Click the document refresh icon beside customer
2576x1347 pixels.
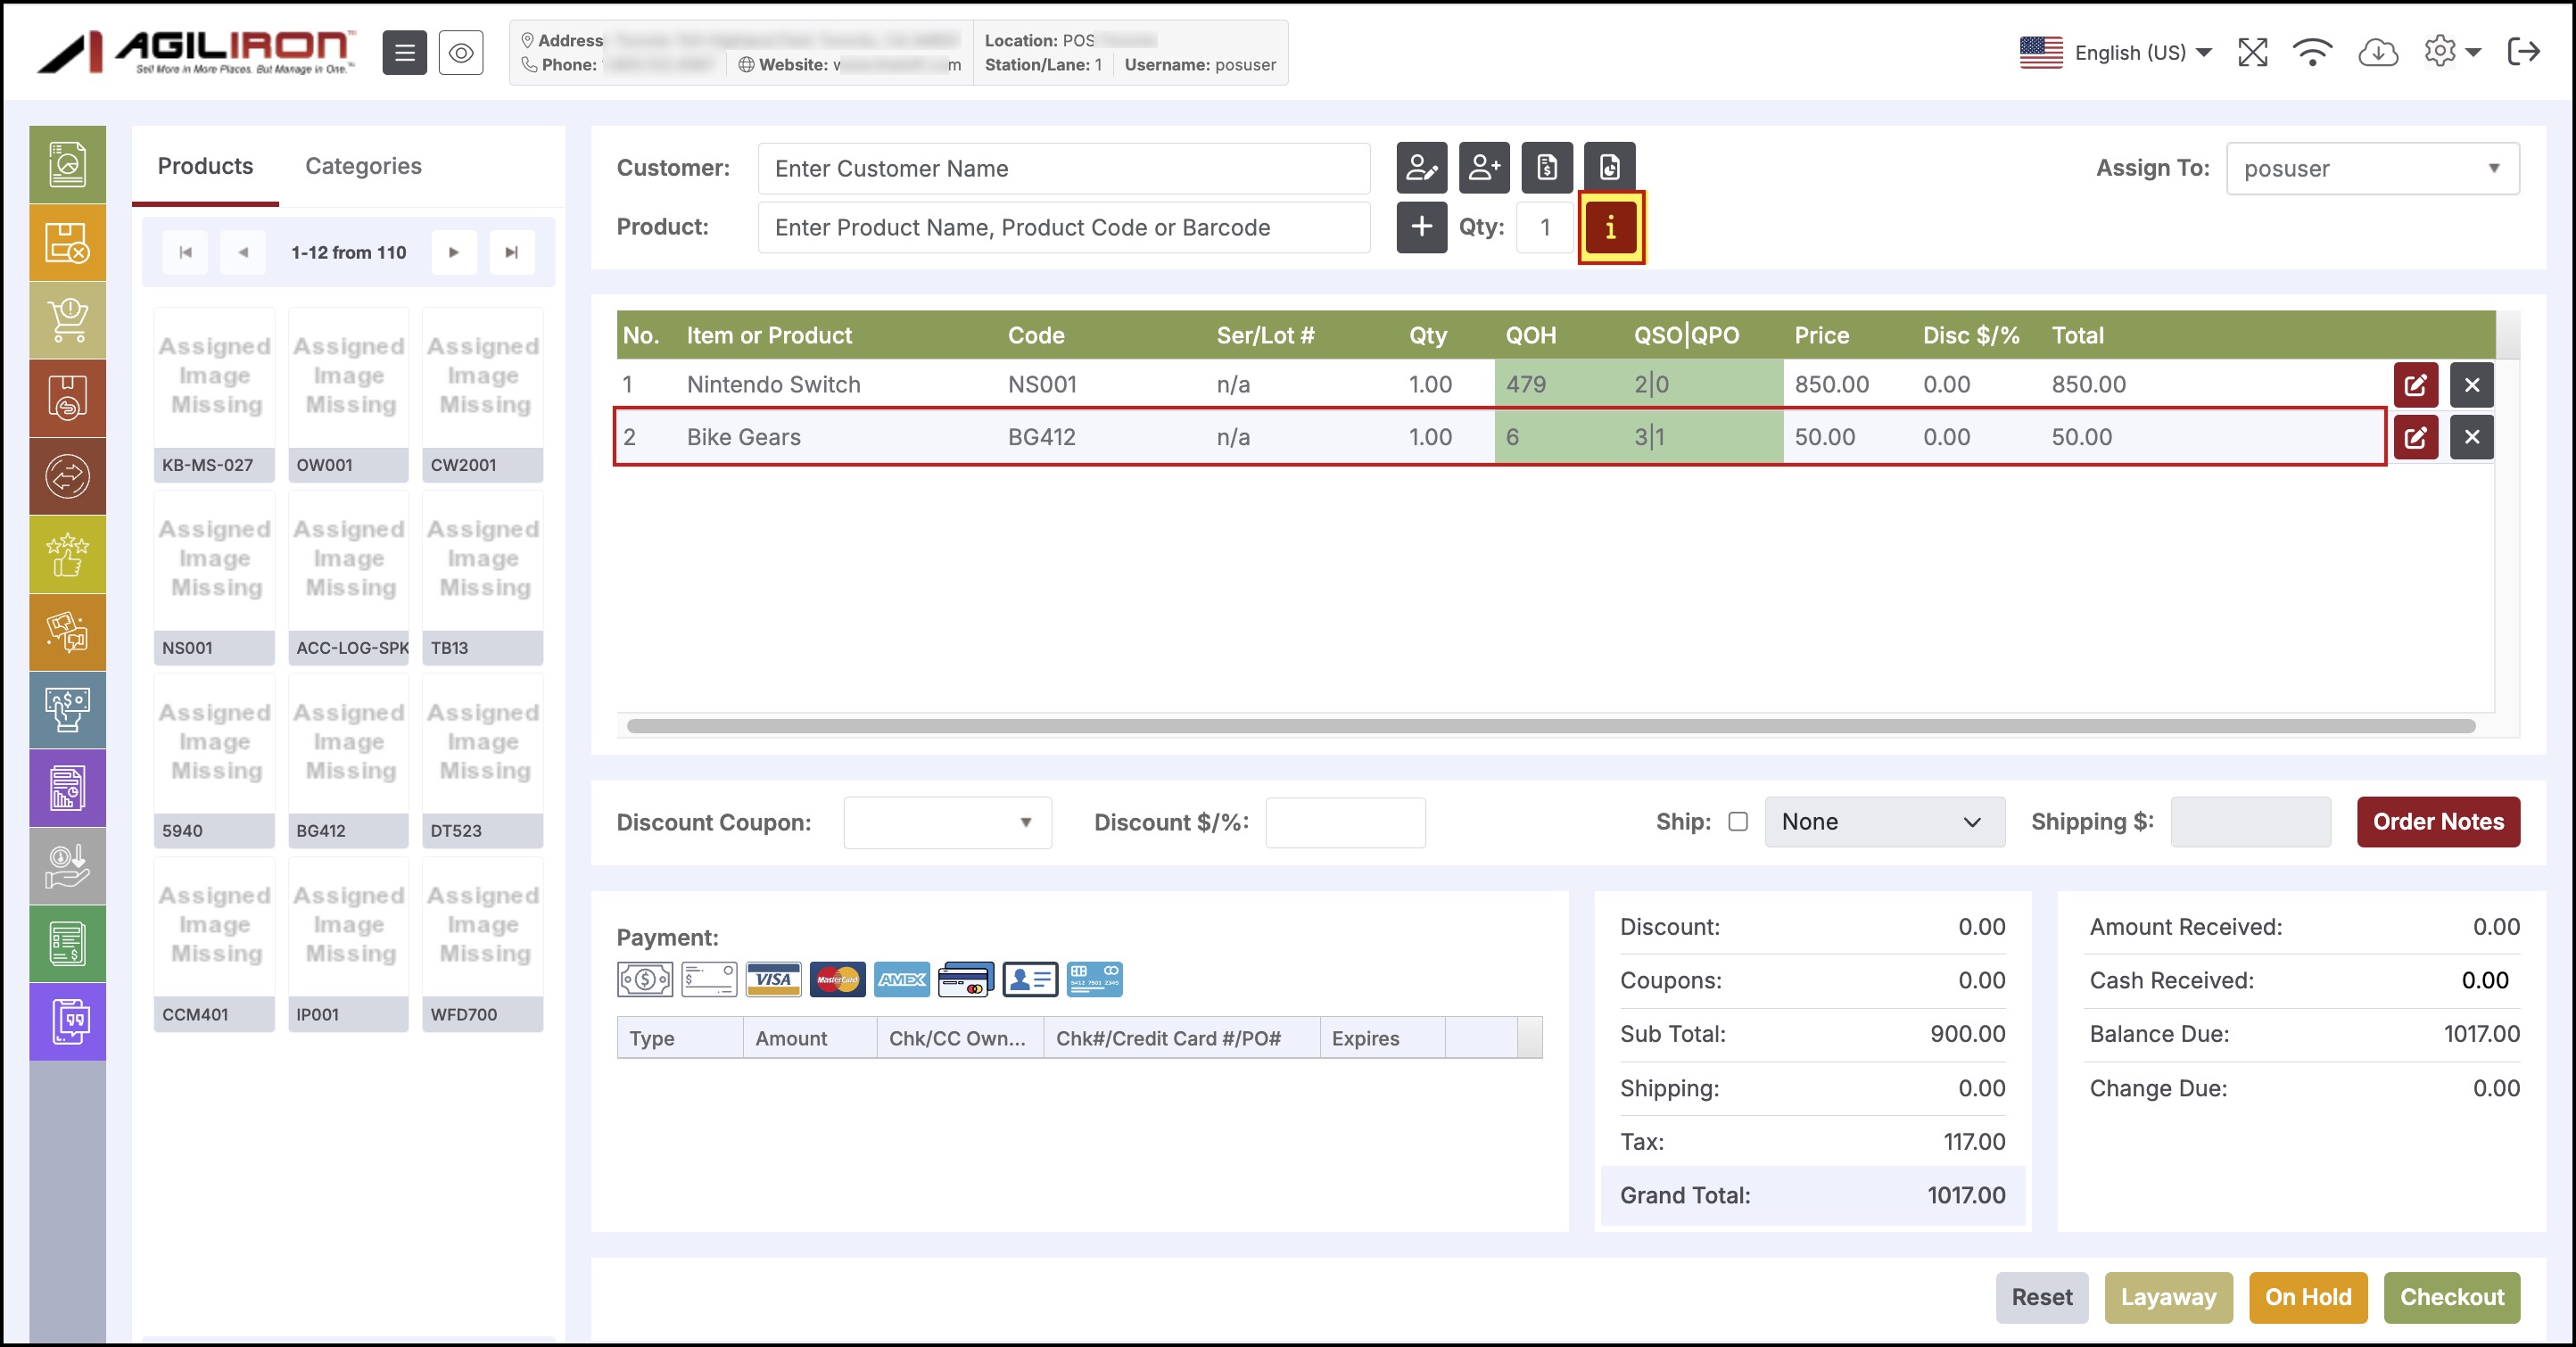pyautogui.click(x=1609, y=167)
